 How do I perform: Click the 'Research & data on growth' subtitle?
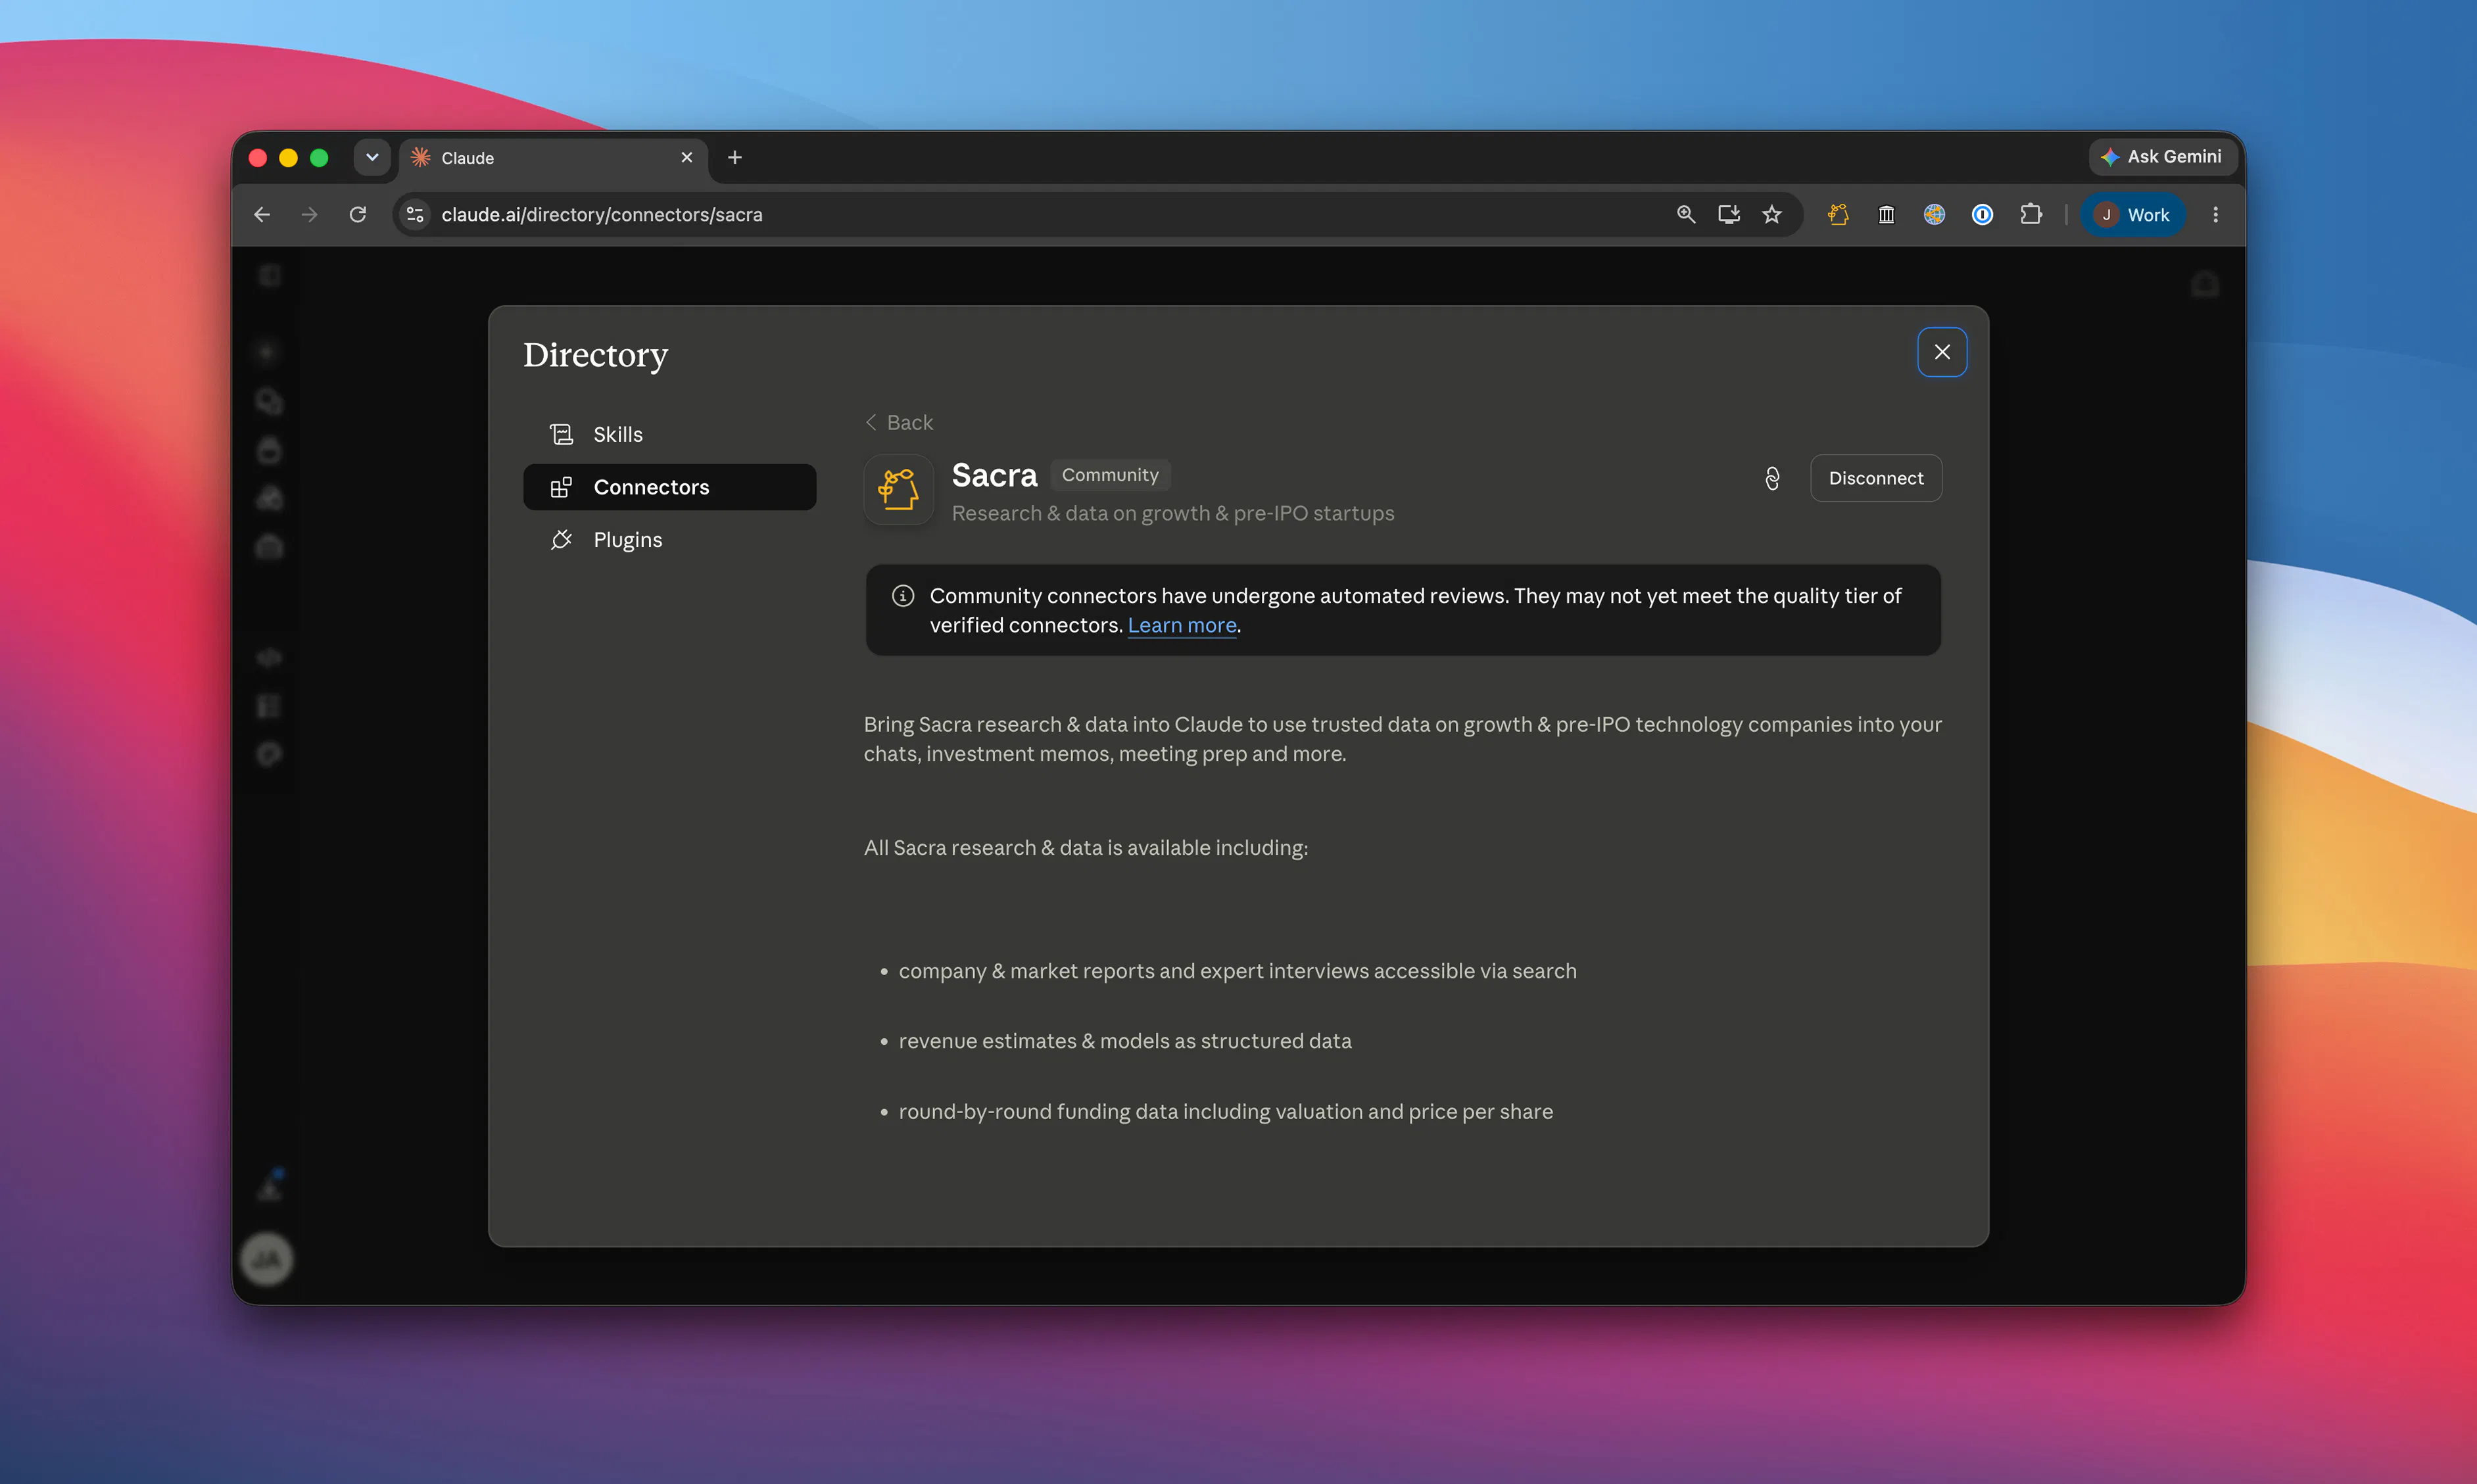pos(1172,513)
